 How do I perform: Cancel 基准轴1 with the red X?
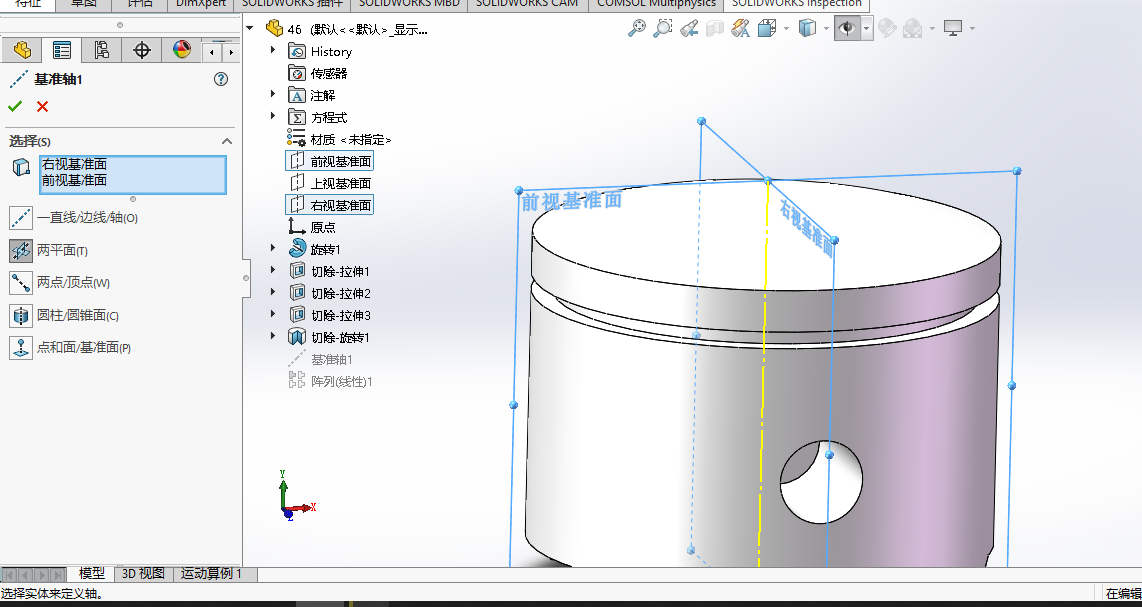42,106
